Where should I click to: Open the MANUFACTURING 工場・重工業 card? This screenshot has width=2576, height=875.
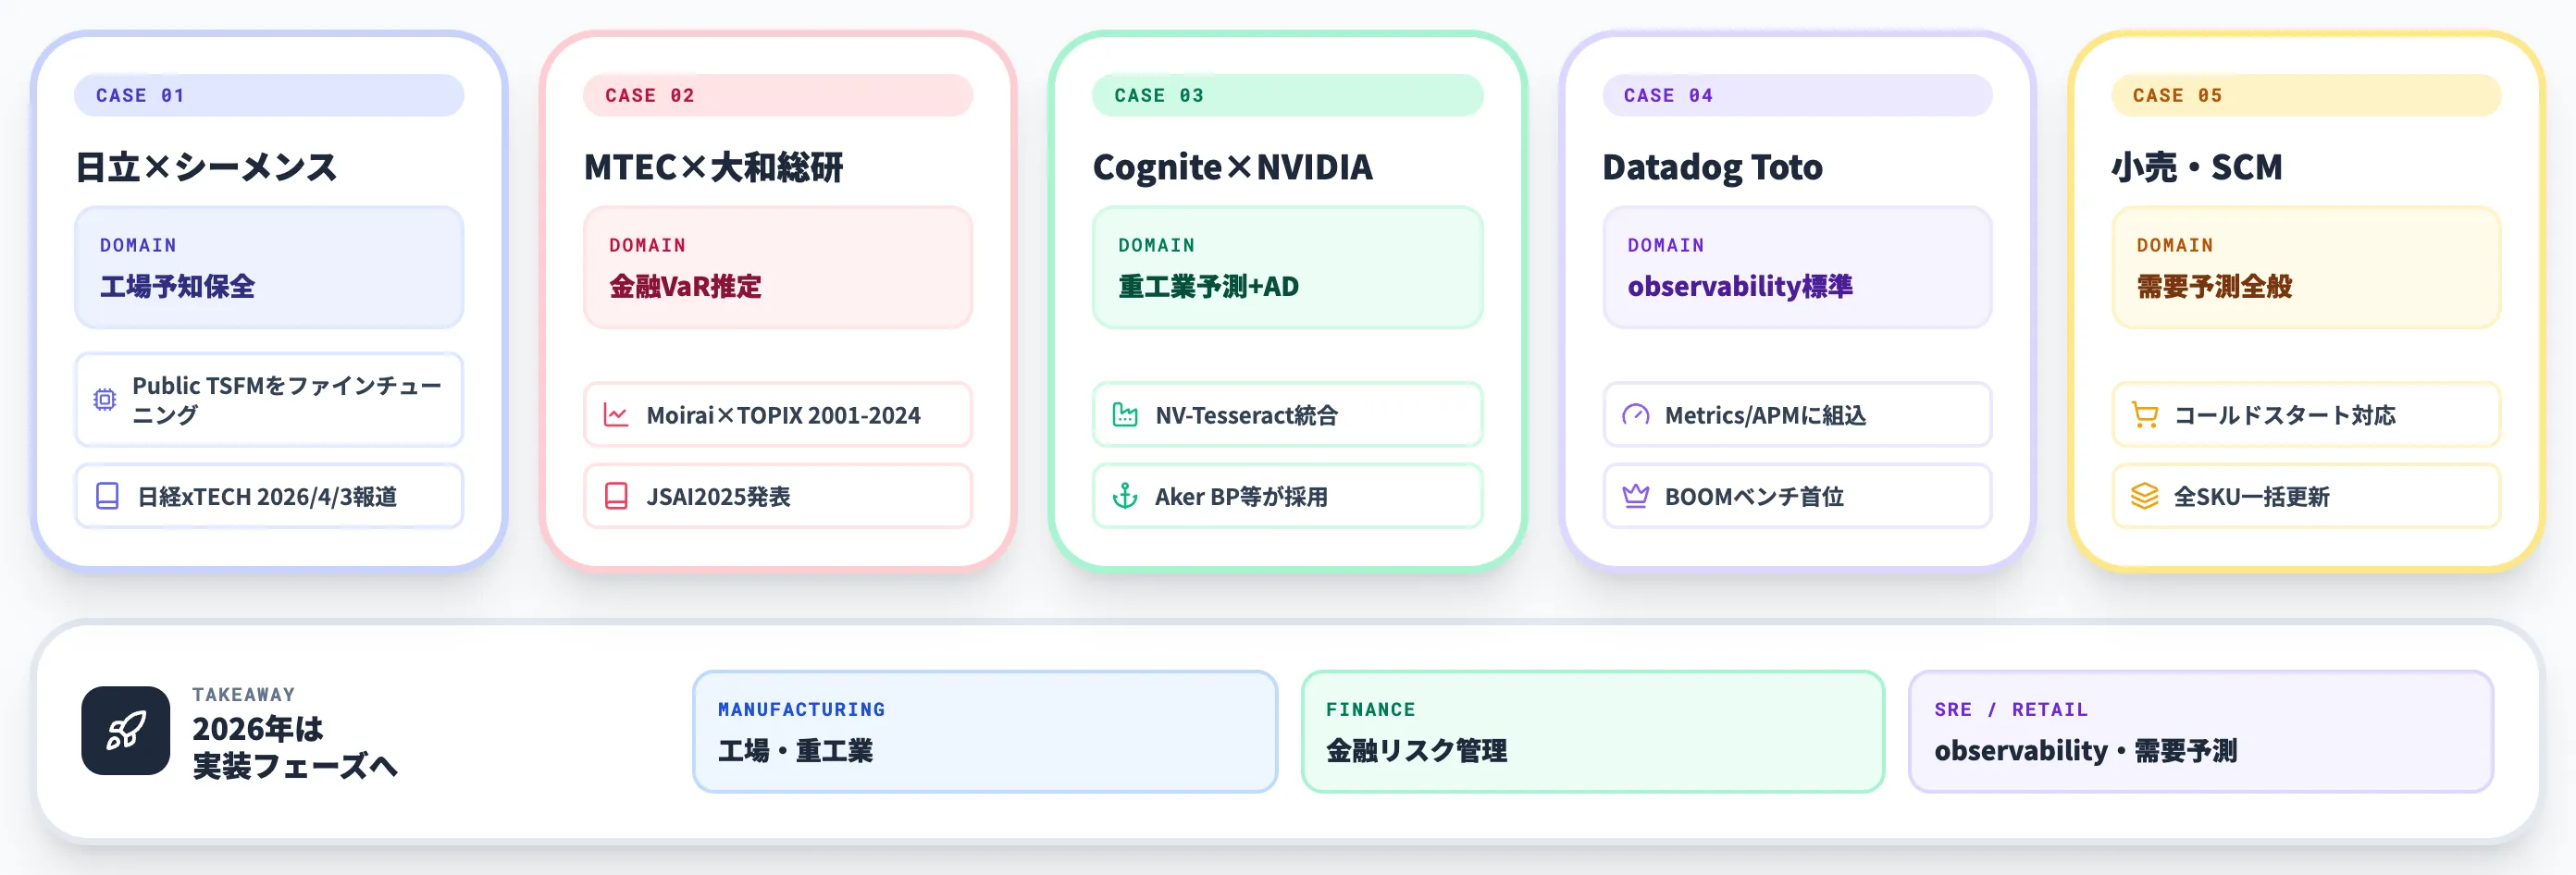985,731
